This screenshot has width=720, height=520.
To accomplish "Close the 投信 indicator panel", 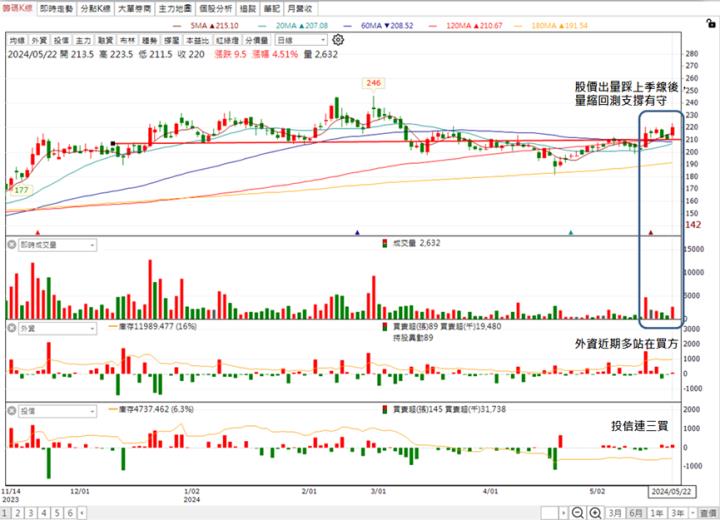I will click(10, 410).
